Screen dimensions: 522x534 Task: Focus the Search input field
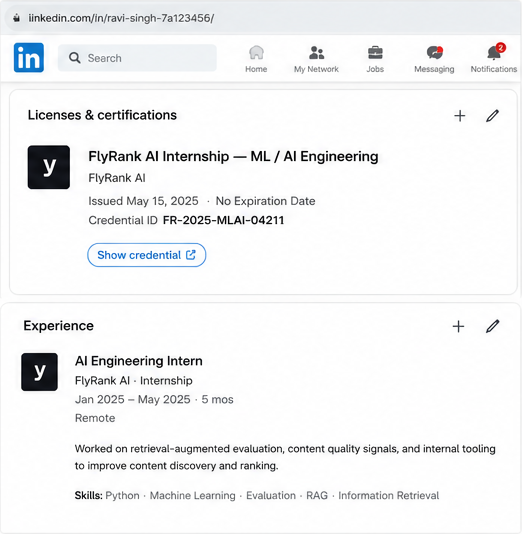tap(137, 58)
